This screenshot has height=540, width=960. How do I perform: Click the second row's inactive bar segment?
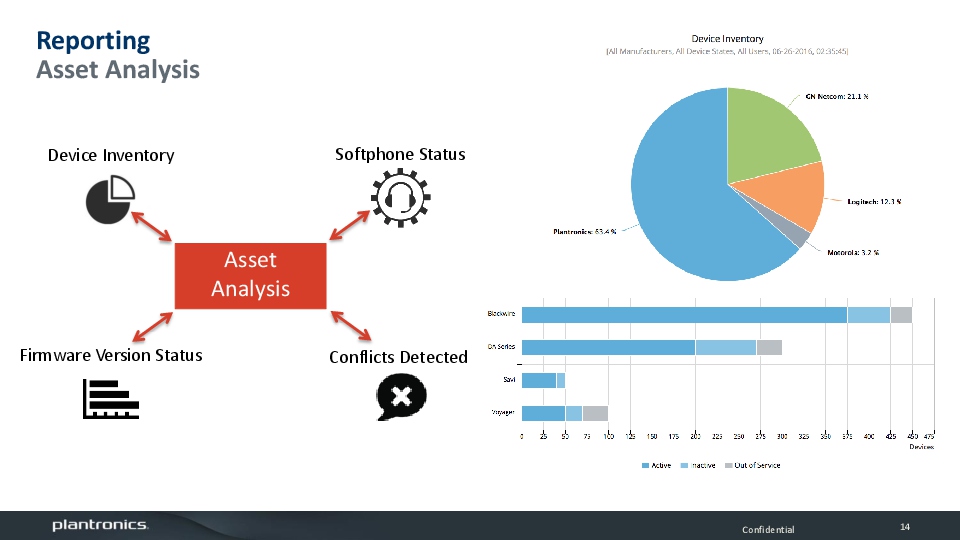(x=726, y=347)
